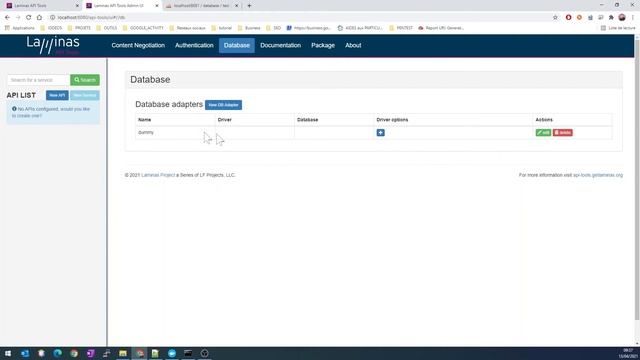The width and height of the screenshot is (640, 360).
Task: Open the blue circular app in taskbar
Action: pyautogui.click(x=172, y=353)
